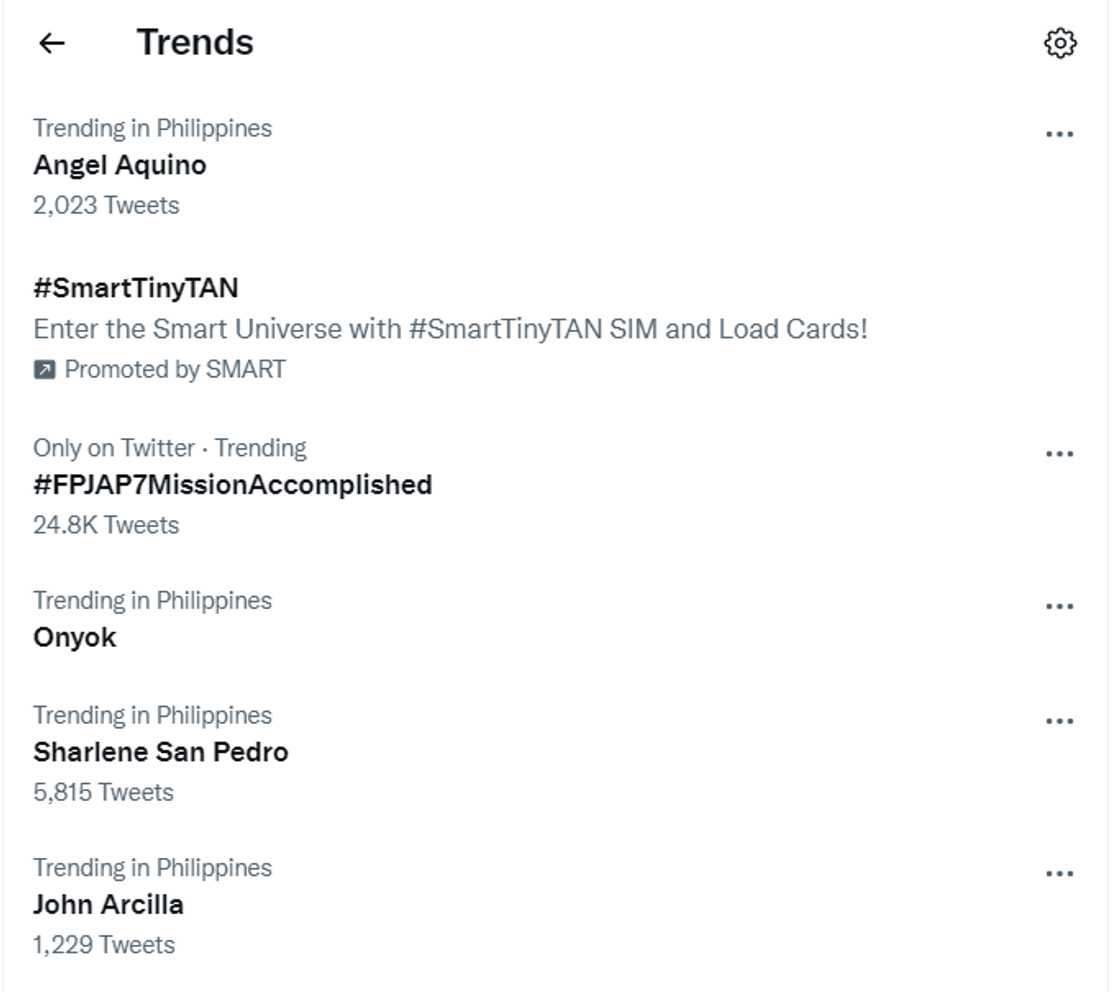Screen dimensions: 1120x992
Task: Open more options for #FPJAP7MissionAccomplished trend
Action: tap(1059, 454)
